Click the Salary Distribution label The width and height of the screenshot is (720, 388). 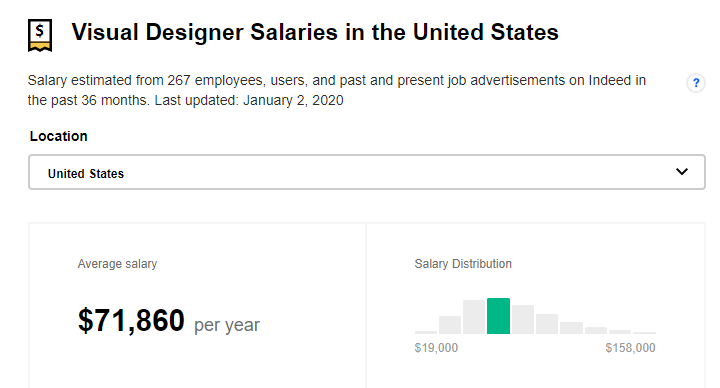click(463, 264)
